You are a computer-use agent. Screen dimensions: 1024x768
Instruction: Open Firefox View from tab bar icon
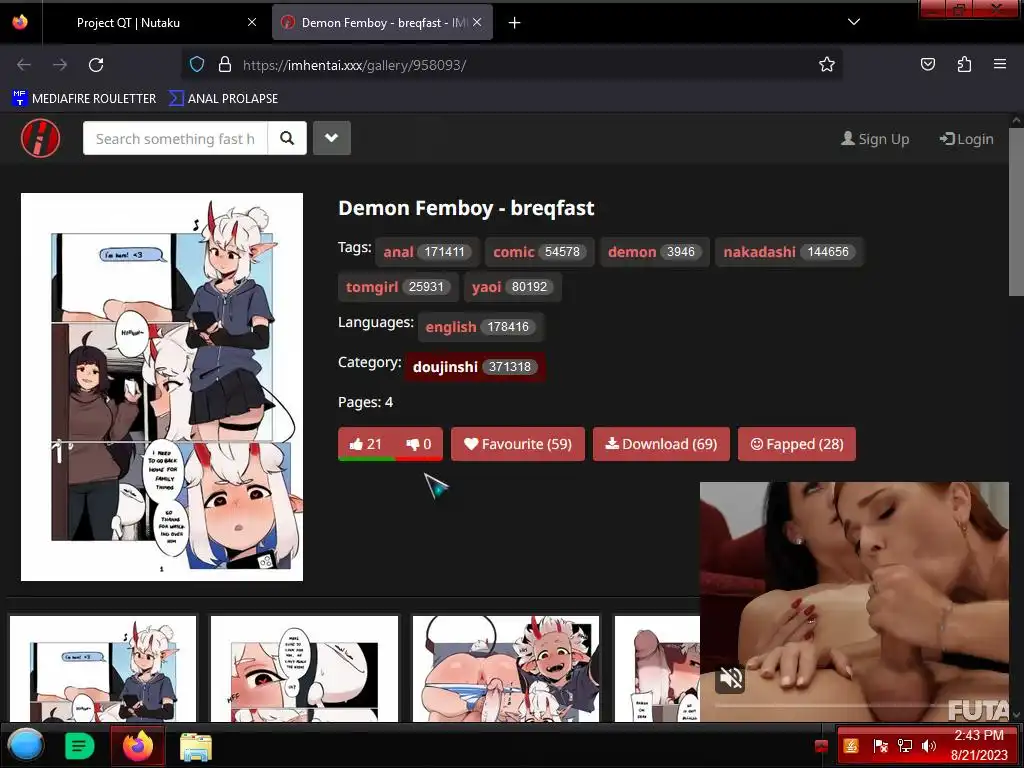(x=20, y=22)
